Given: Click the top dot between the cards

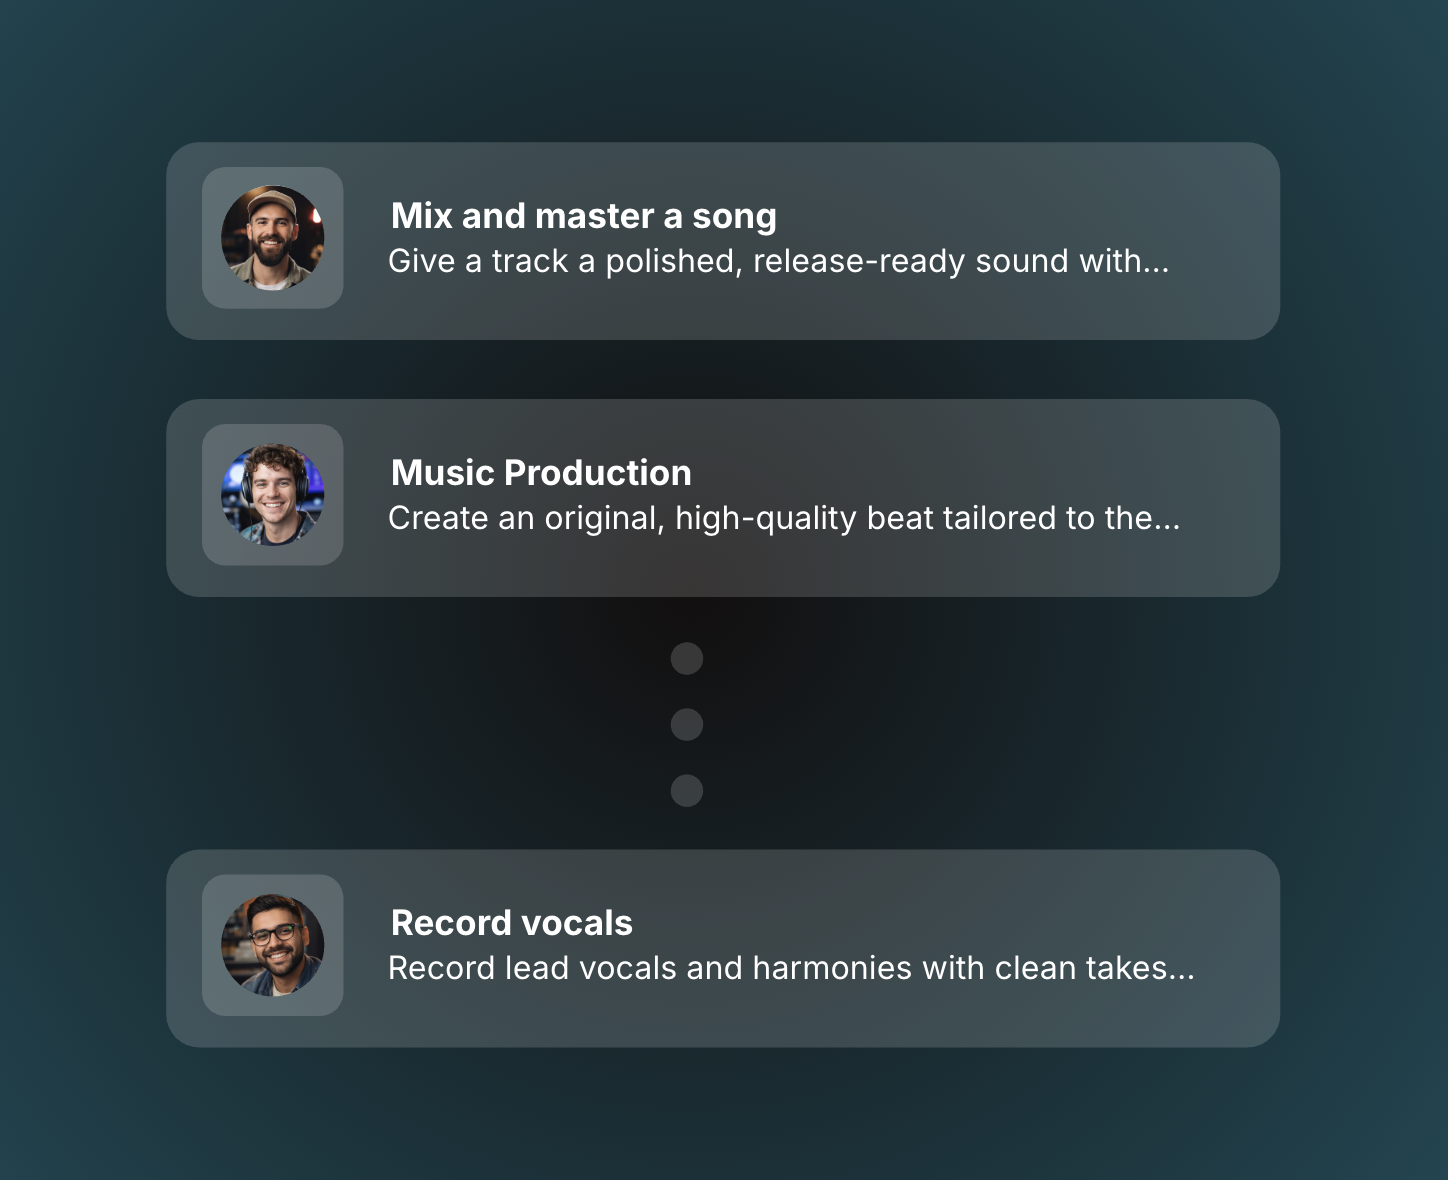Looking at the screenshot, I should pos(687,658).
